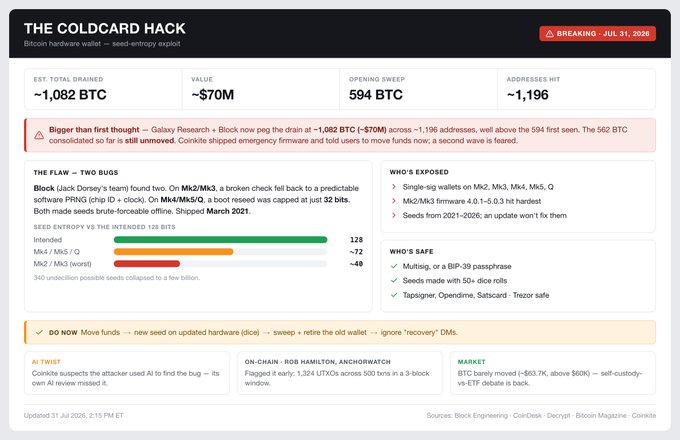This screenshot has height=440, width=680.
Task: Click the '128' entropy value
Action: (356, 240)
